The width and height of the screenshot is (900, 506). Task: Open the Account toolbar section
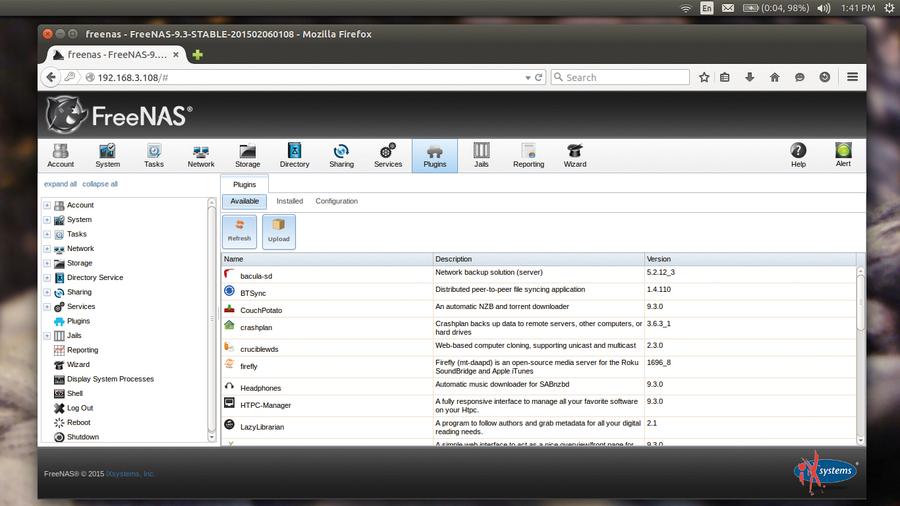(x=60, y=155)
